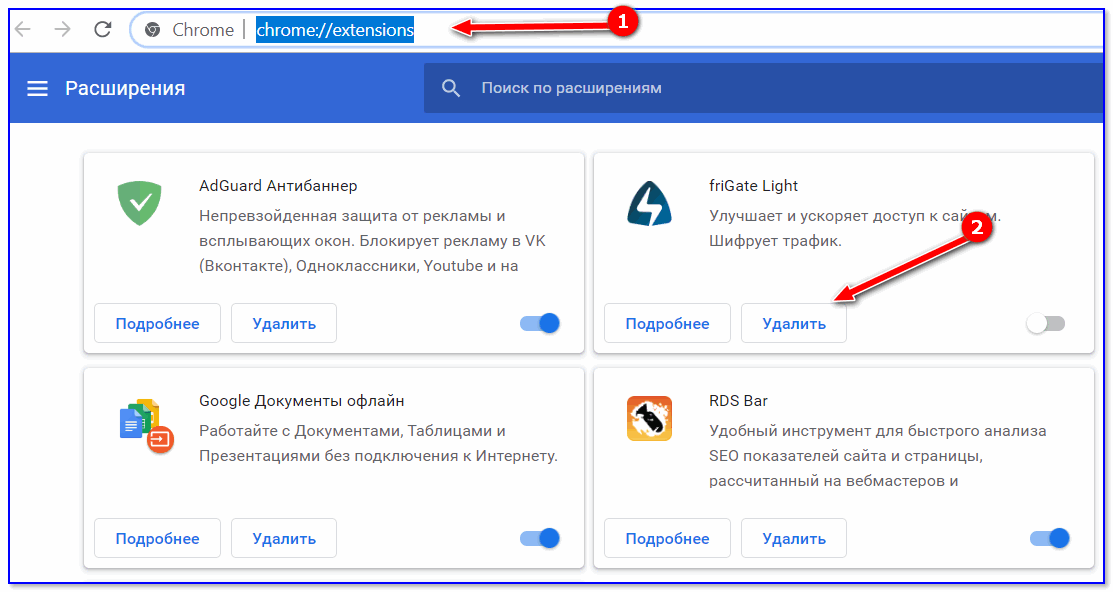Click the RDS Bar description Удобный инструмент
Image resolution: width=1113 pixels, height=592 pixels.
click(x=877, y=456)
